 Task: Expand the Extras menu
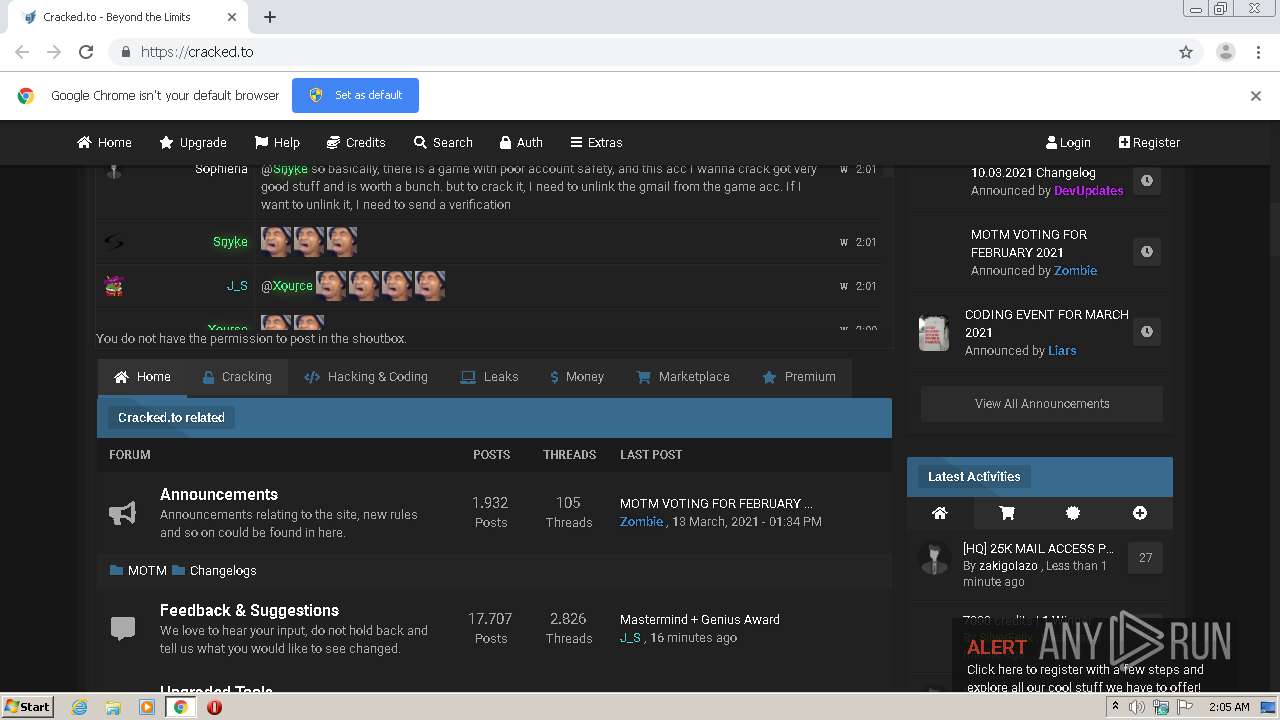click(x=596, y=142)
